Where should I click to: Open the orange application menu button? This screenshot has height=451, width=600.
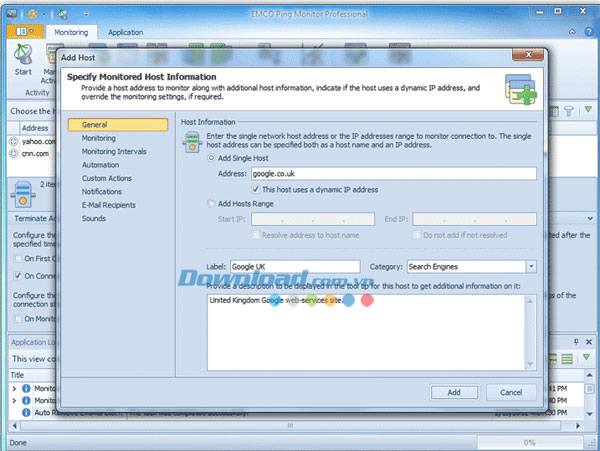click(24, 32)
